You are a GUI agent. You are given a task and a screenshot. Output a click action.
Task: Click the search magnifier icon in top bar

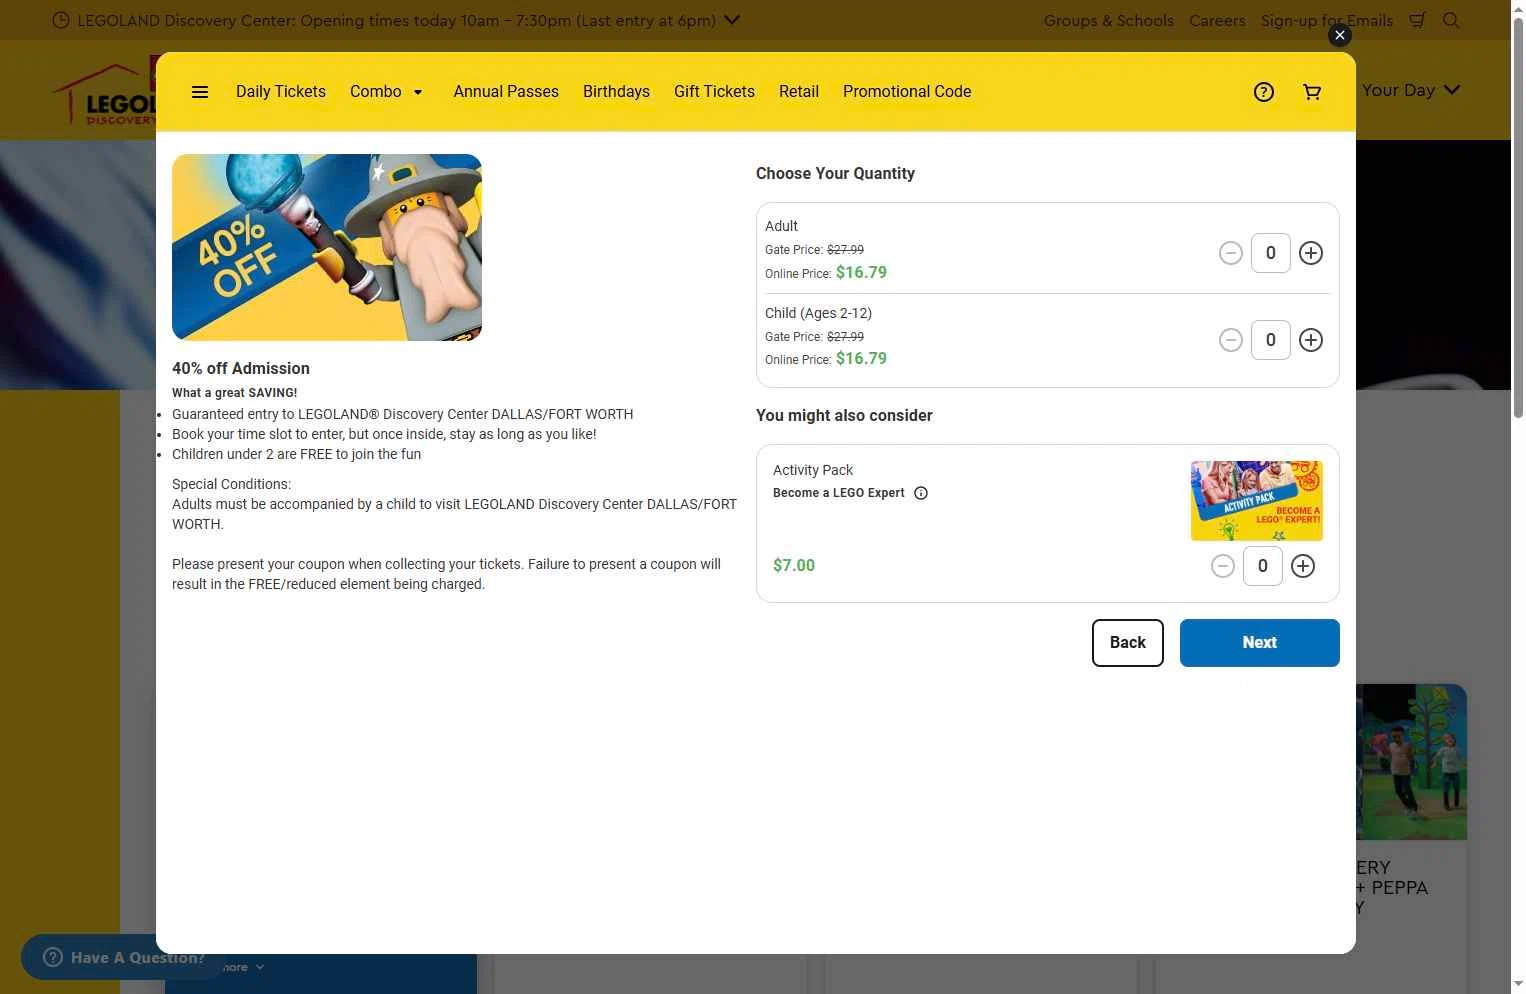tap(1451, 20)
